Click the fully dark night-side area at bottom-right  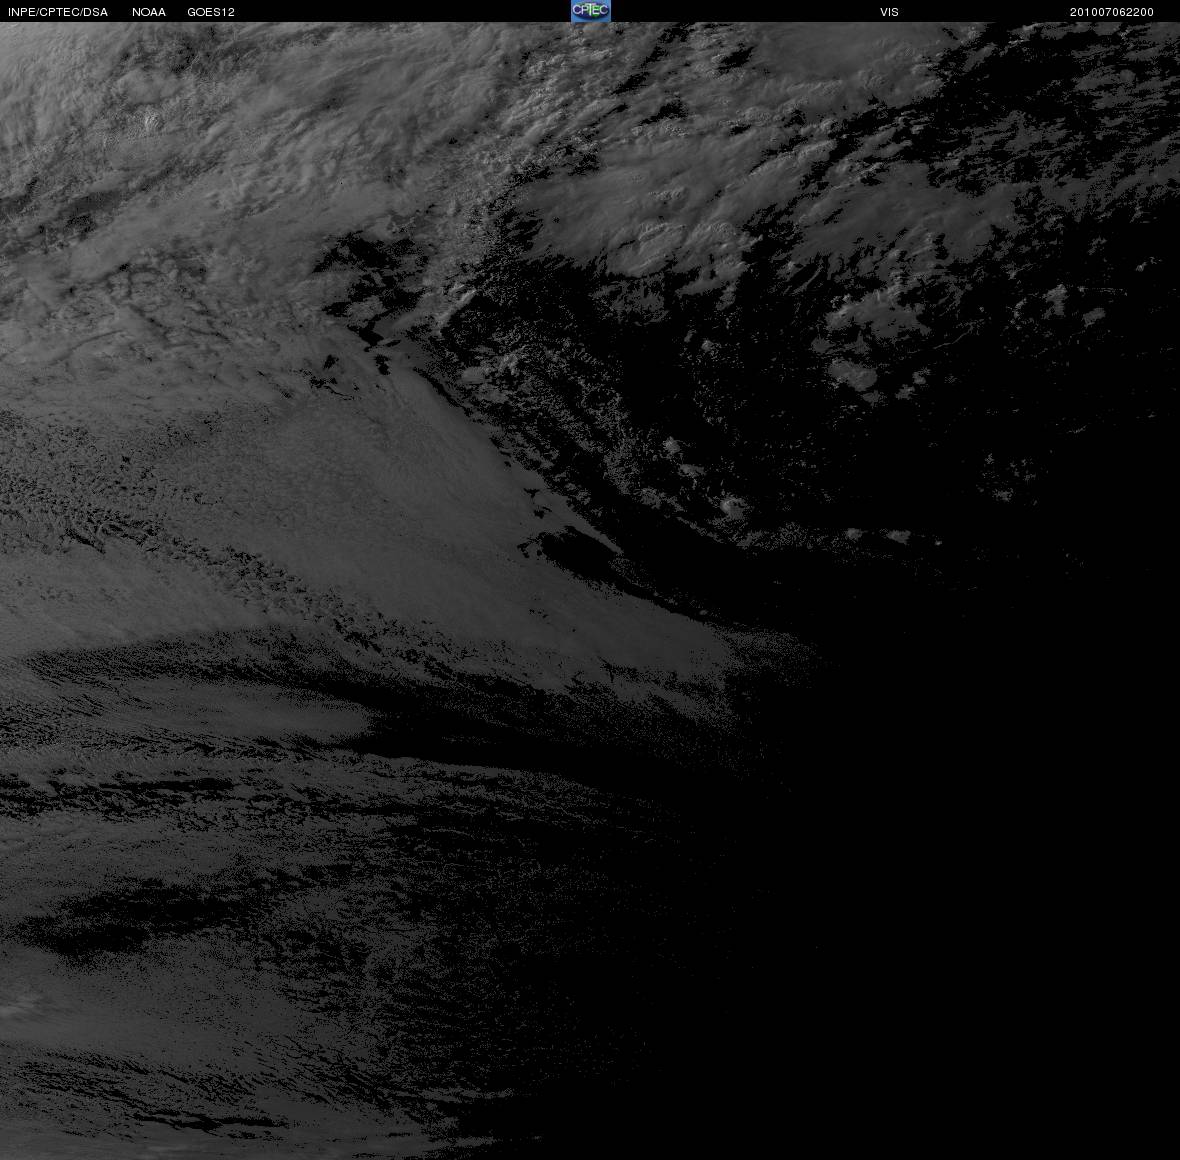tap(978, 903)
